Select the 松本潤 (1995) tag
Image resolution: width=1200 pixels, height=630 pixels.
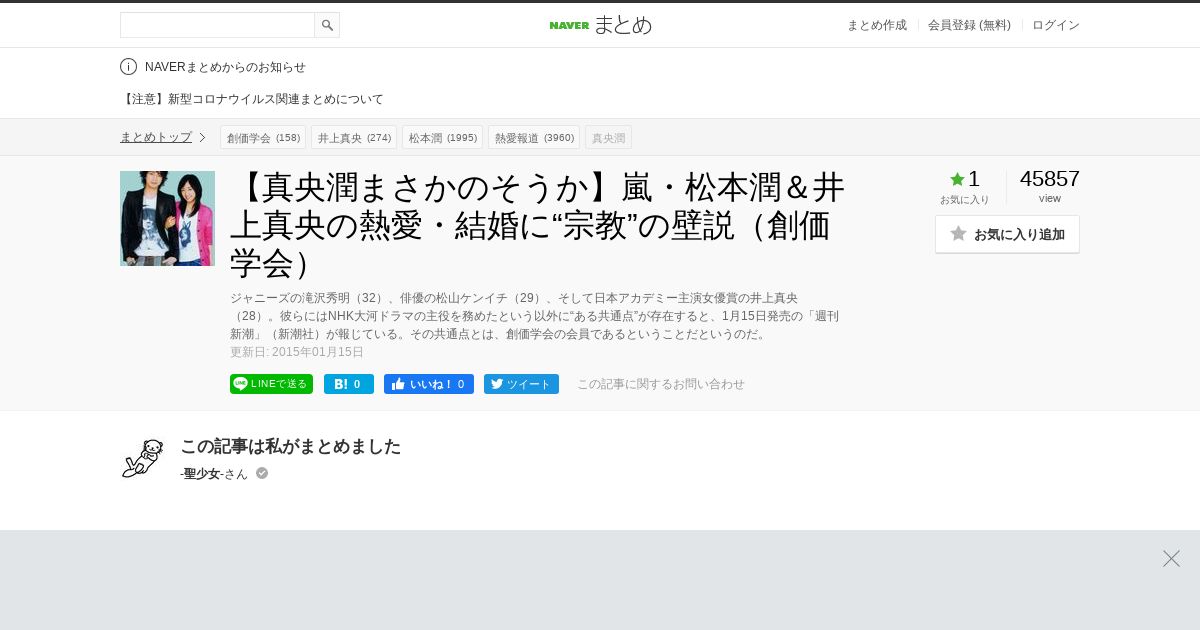442,137
